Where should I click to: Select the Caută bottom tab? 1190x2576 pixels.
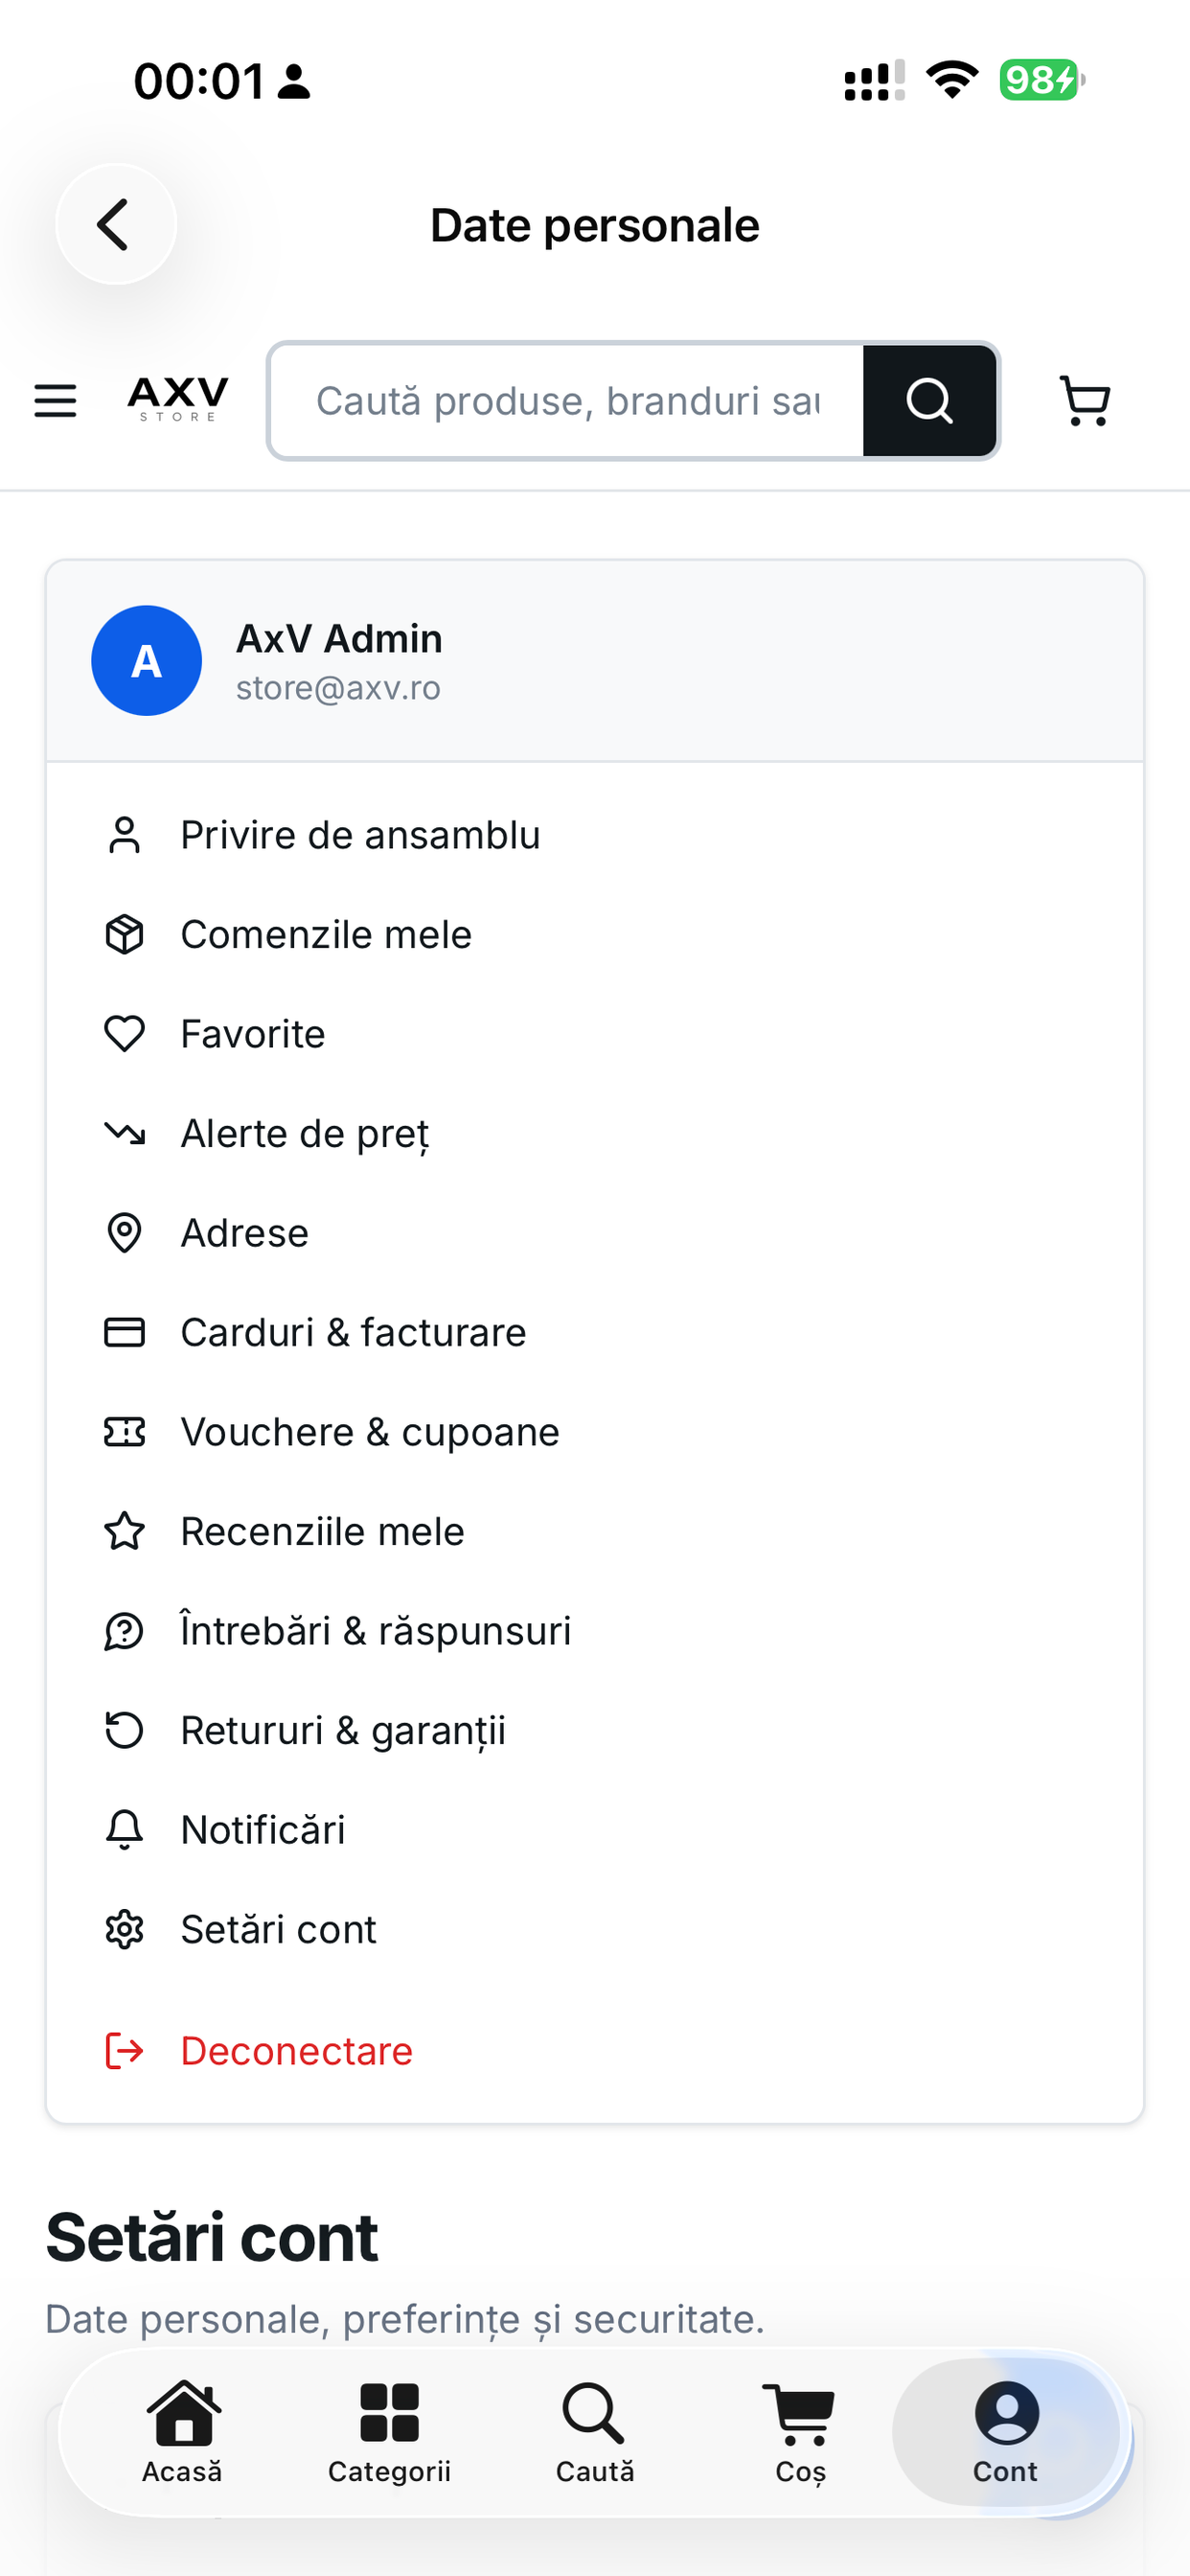(595, 2431)
